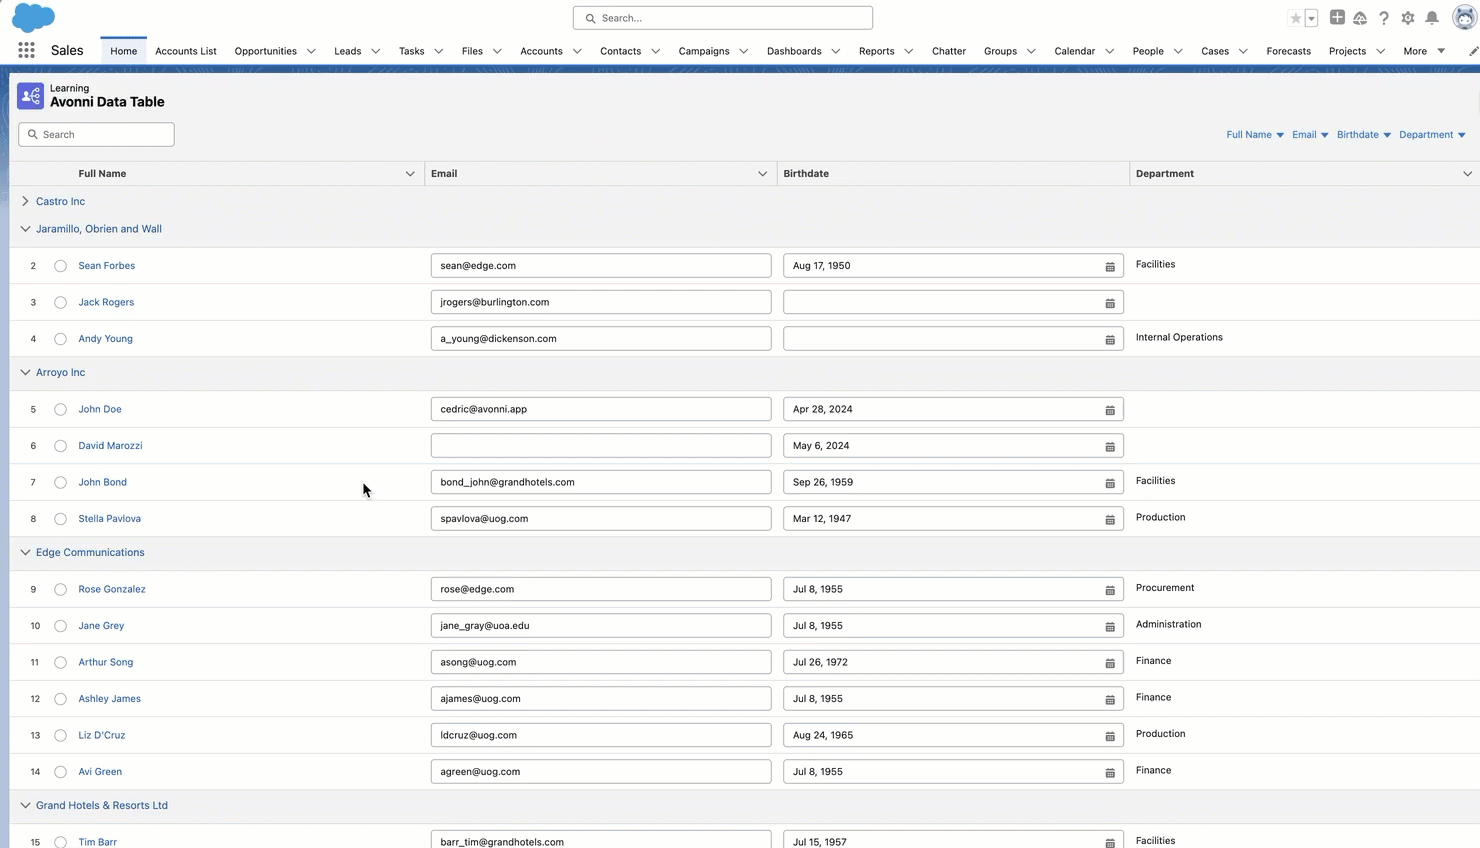Open the notifications bell
1480x848 pixels.
pyautogui.click(x=1432, y=18)
